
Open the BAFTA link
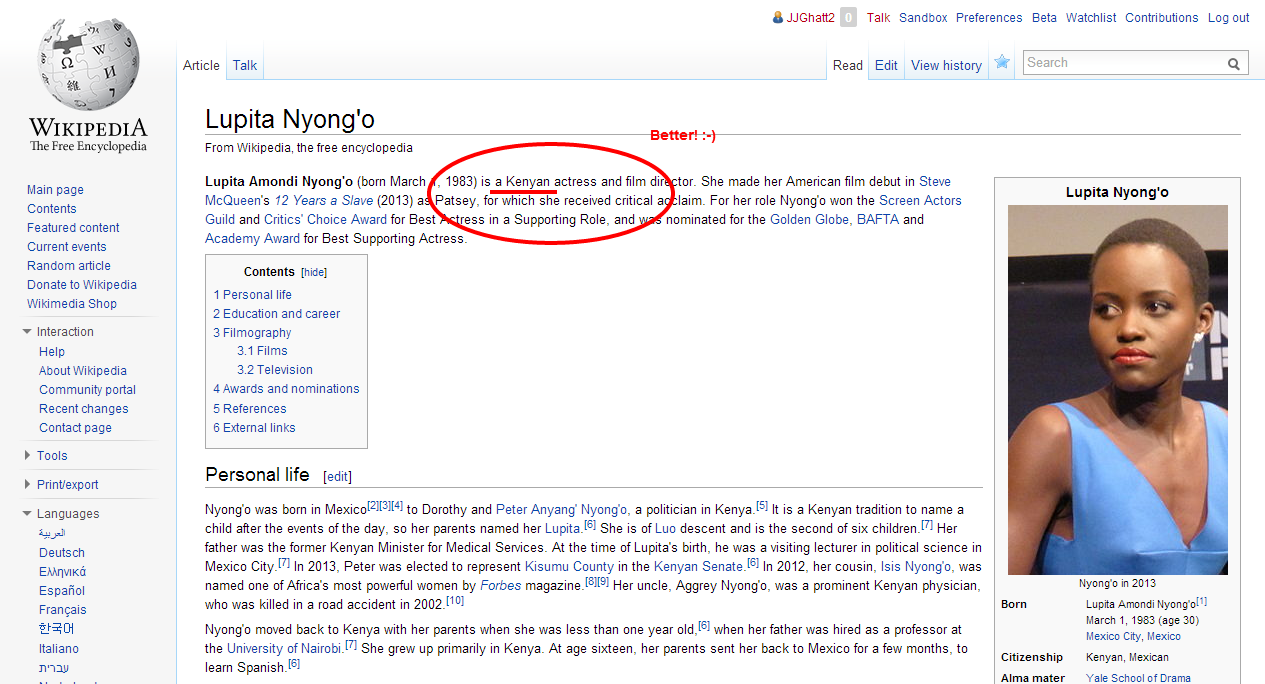pyautogui.click(x=878, y=220)
